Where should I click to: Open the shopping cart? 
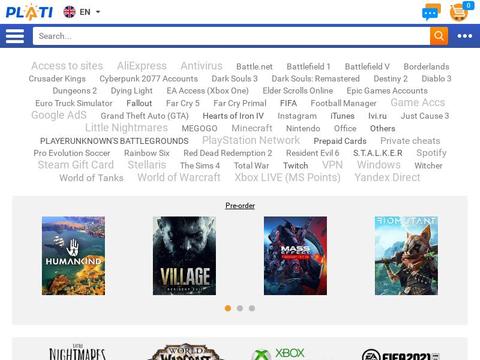tap(461, 12)
